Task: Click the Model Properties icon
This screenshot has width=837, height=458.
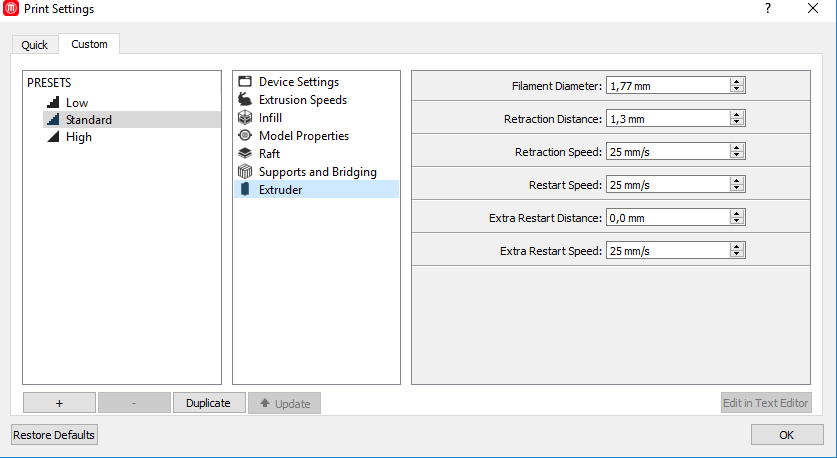Action: coord(245,136)
